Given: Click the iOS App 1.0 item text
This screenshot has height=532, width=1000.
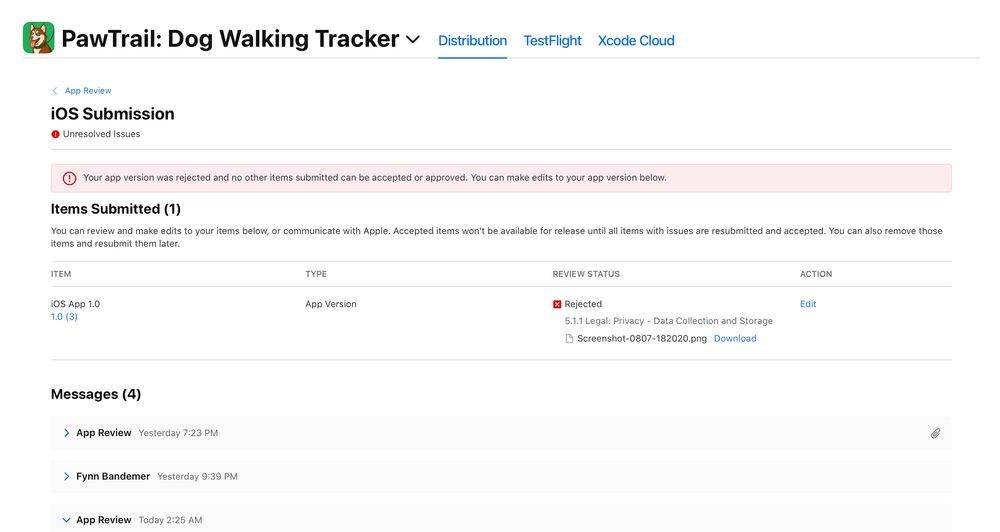Looking at the screenshot, I should click(75, 304).
